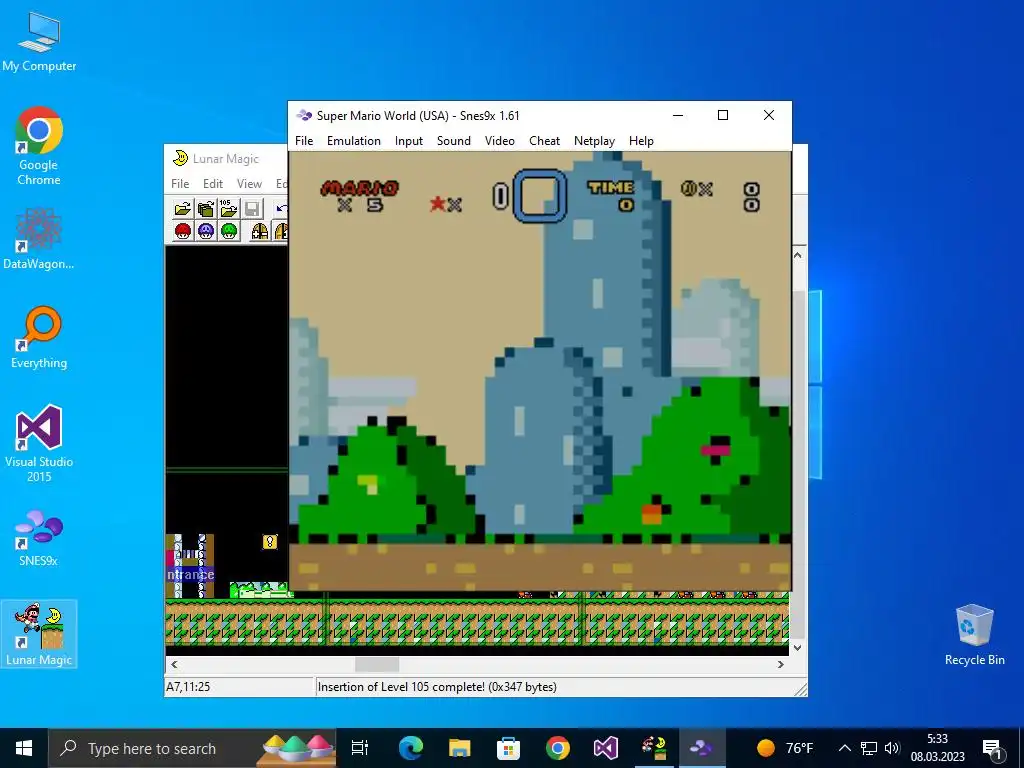Click the blue undo arrow icon
The height and width of the screenshot is (768, 1024).
(x=281, y=208)
